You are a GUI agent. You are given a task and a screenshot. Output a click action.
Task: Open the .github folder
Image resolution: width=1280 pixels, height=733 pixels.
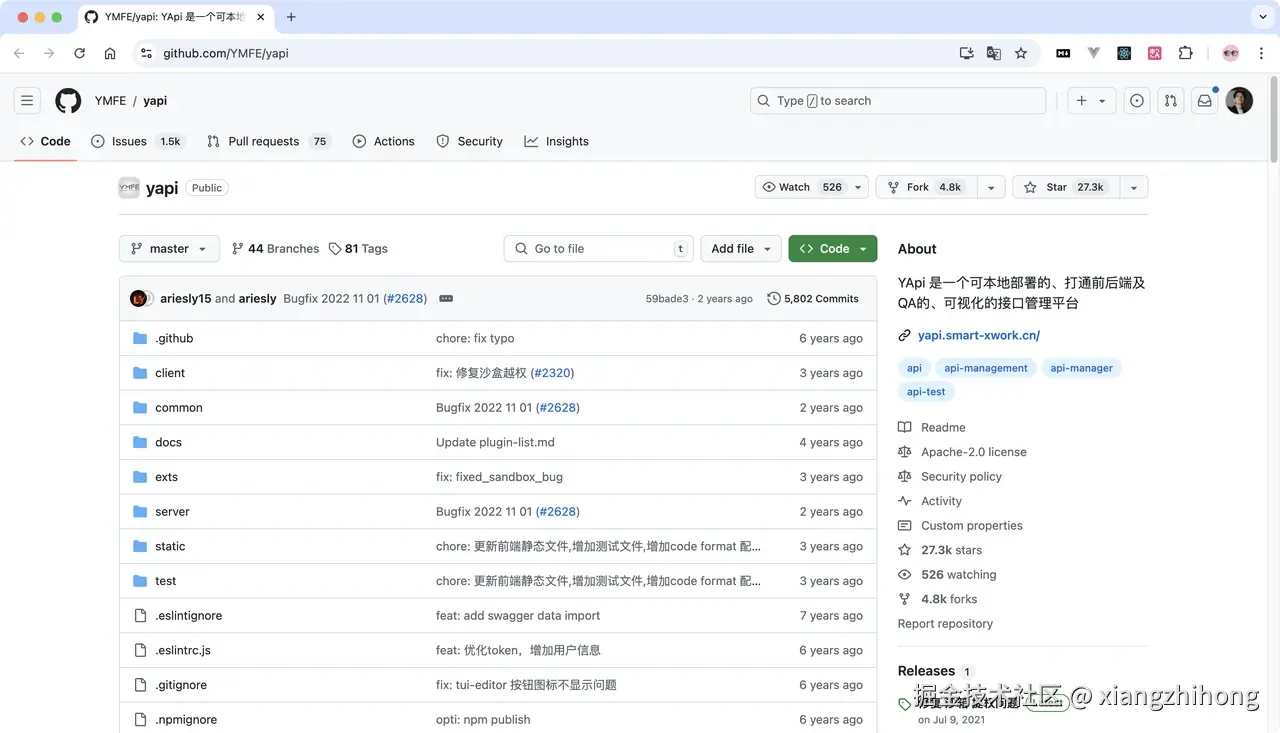coord(174,338)
